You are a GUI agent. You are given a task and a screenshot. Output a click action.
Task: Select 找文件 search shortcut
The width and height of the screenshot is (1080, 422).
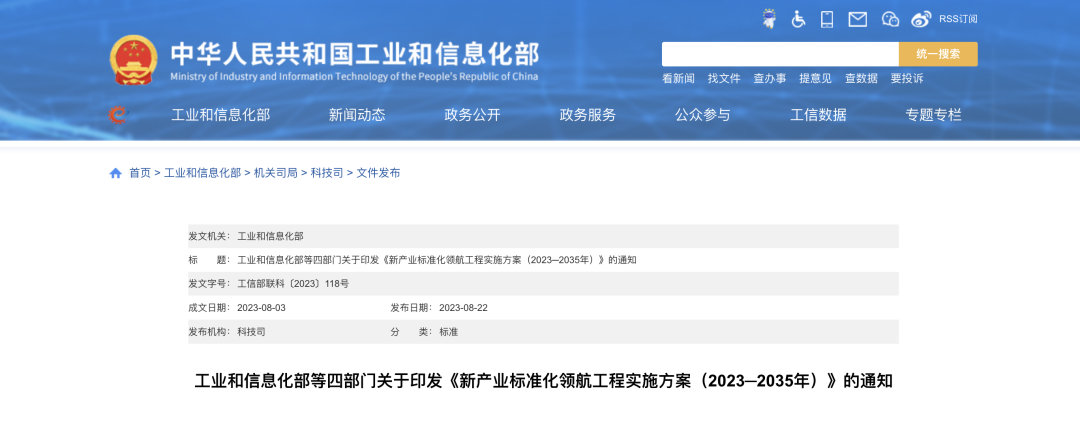(724, 78)
